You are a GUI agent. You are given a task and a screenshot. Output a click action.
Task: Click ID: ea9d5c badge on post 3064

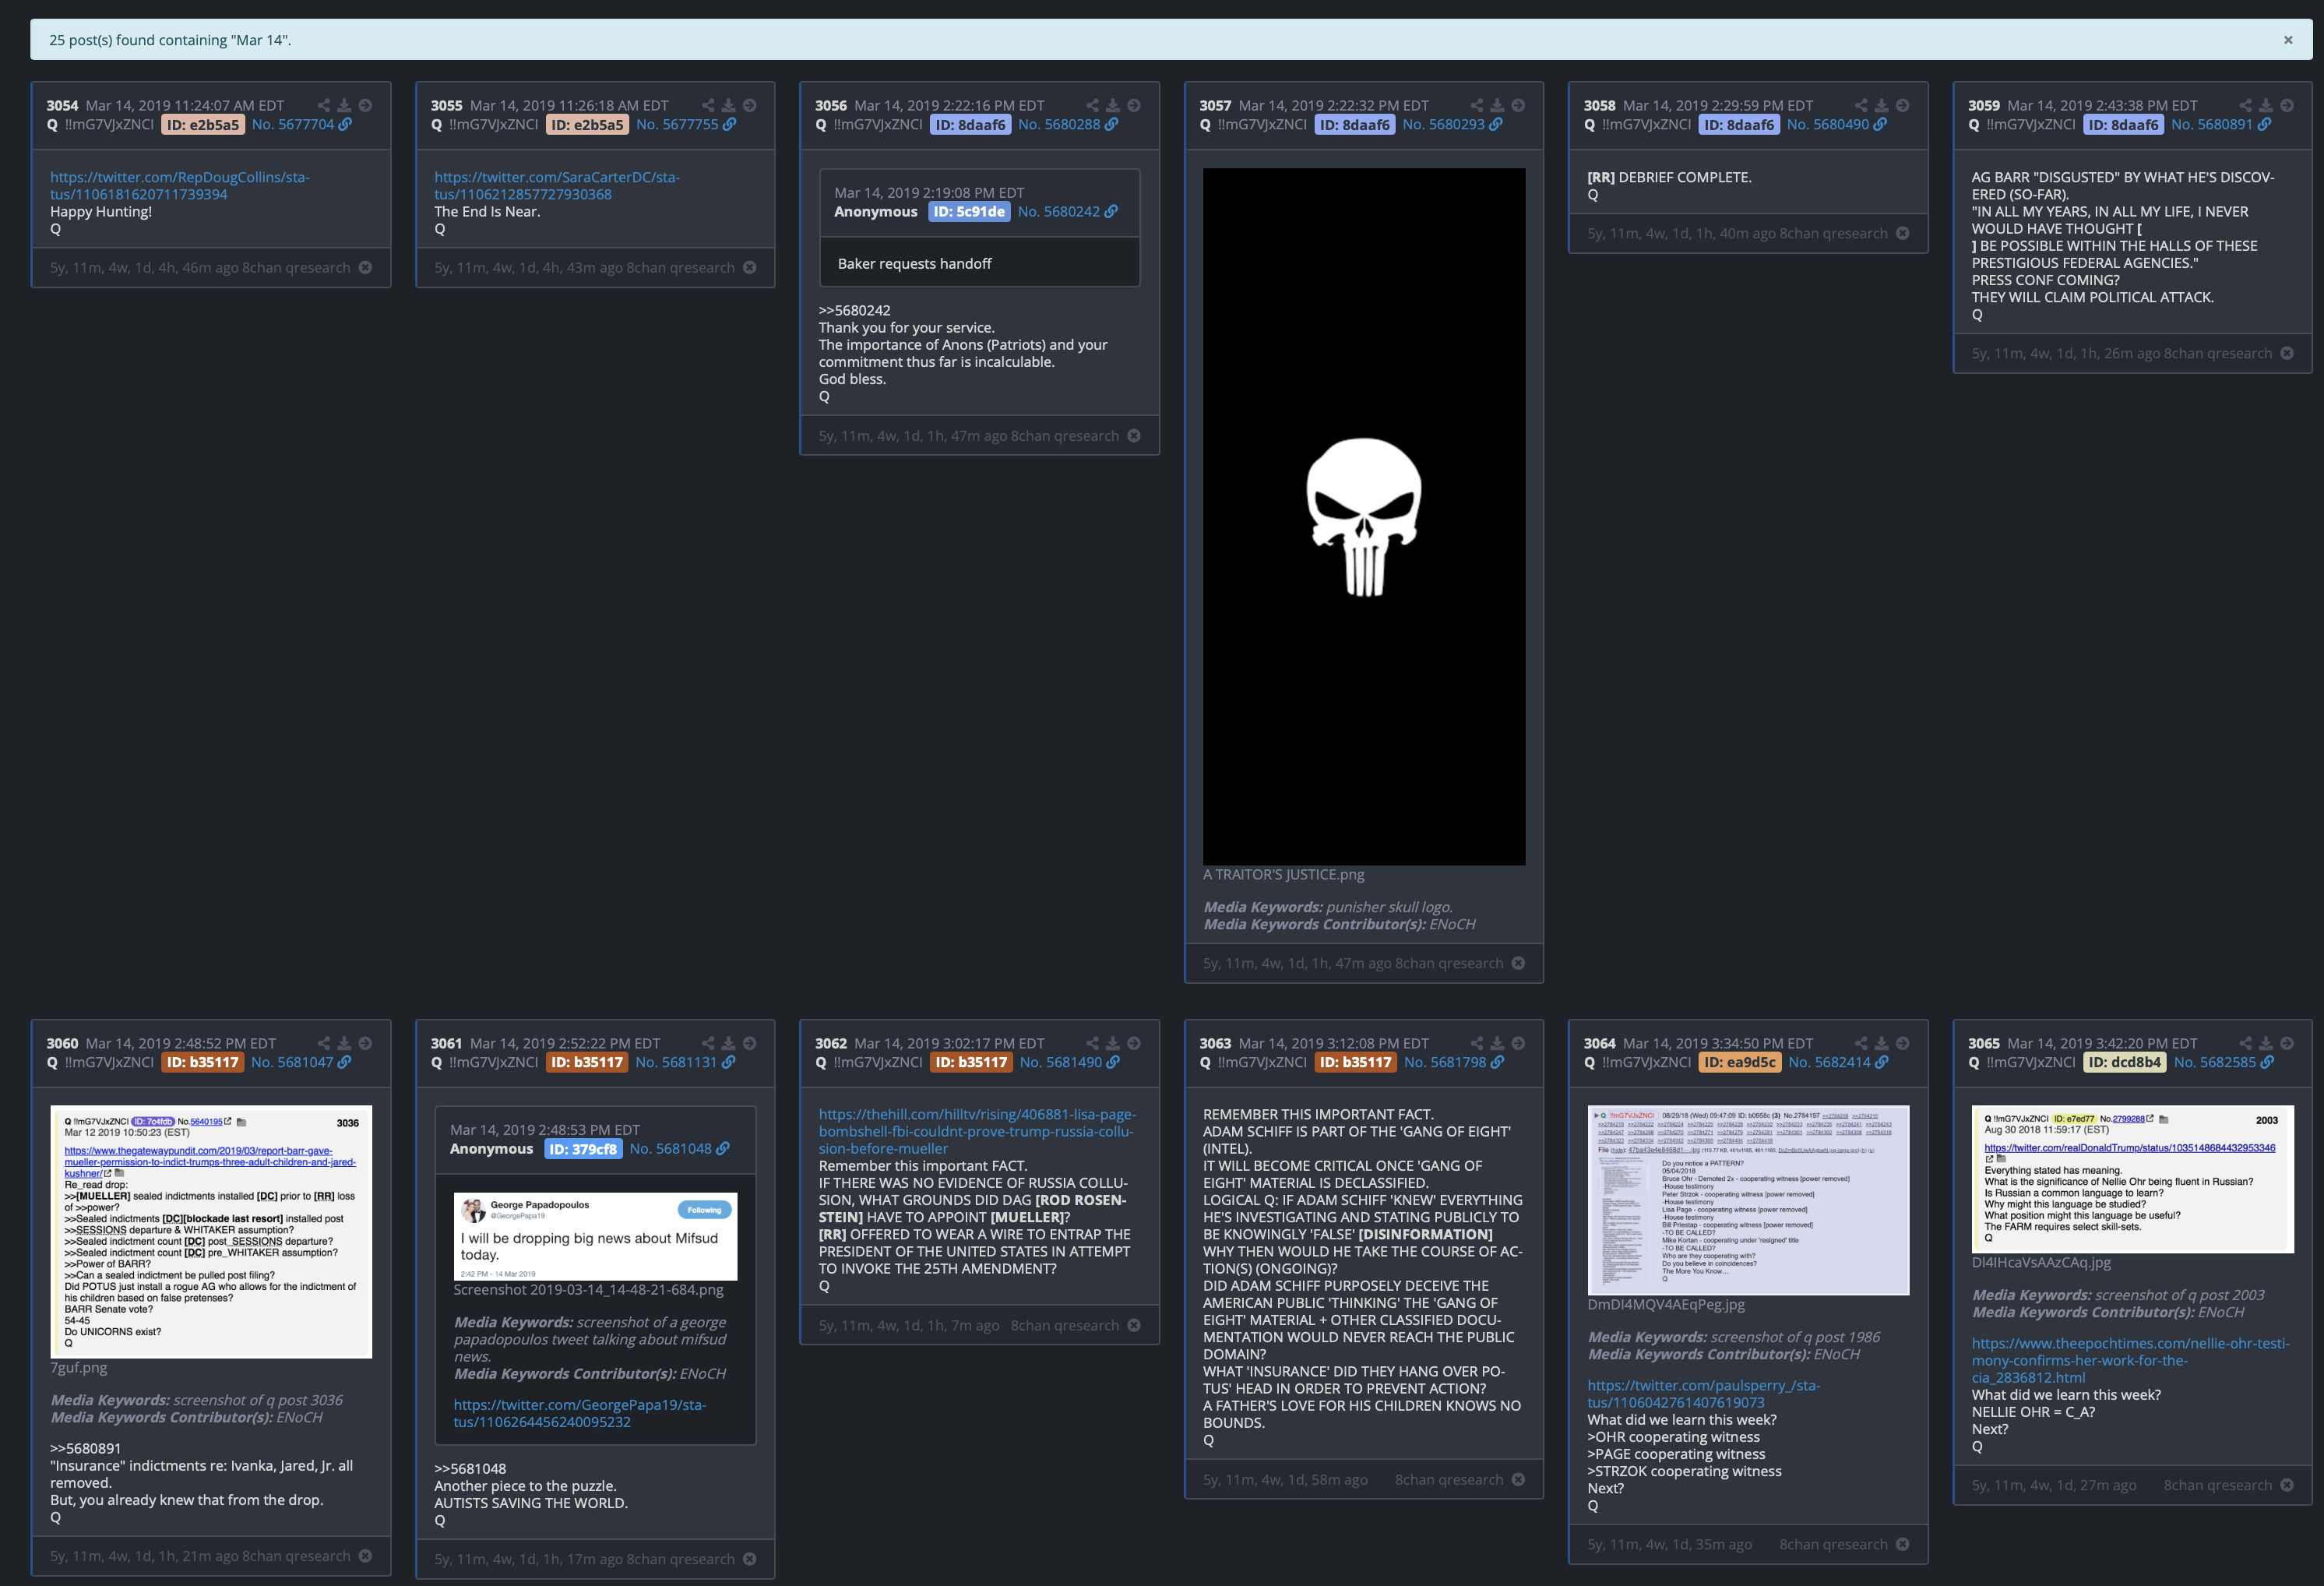[1740, 1062]
